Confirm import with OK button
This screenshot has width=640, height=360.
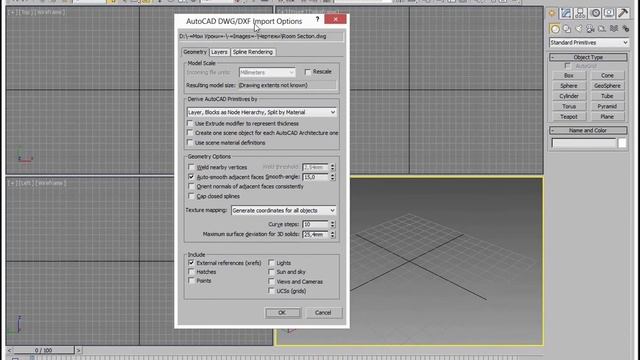tap(282, 313)
